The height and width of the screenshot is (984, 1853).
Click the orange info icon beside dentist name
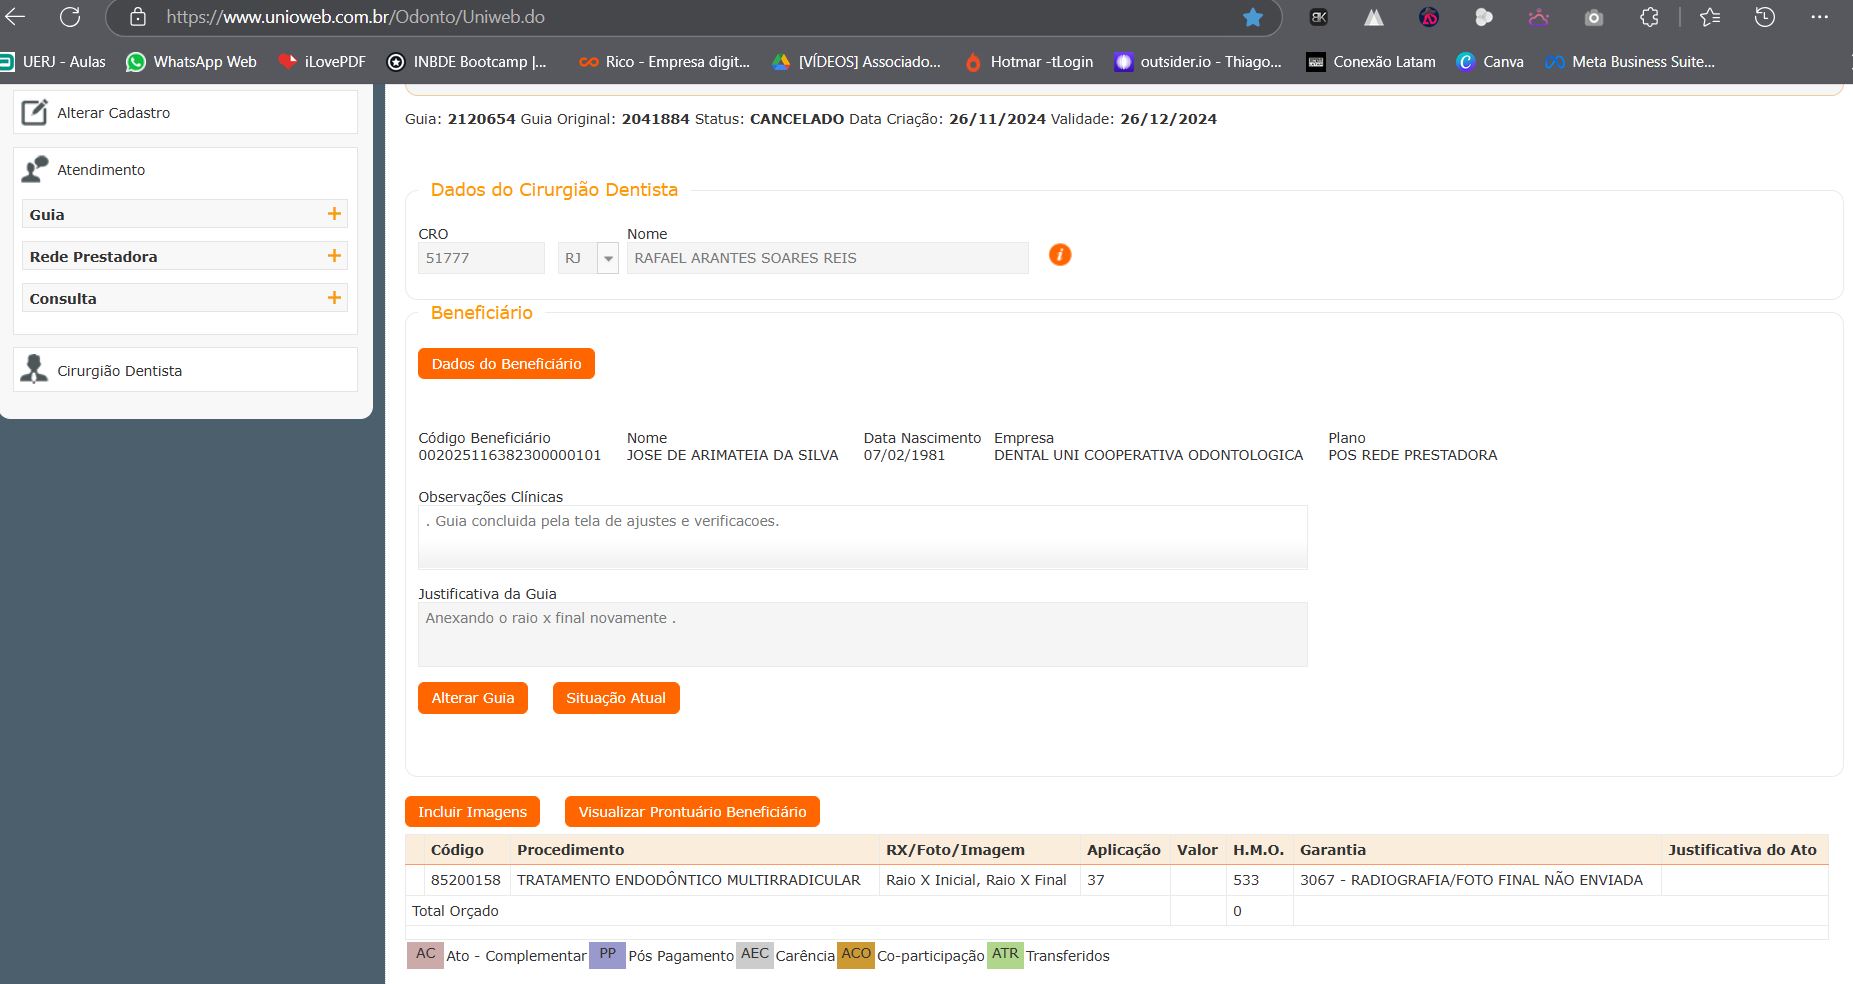coord(1059,255)
